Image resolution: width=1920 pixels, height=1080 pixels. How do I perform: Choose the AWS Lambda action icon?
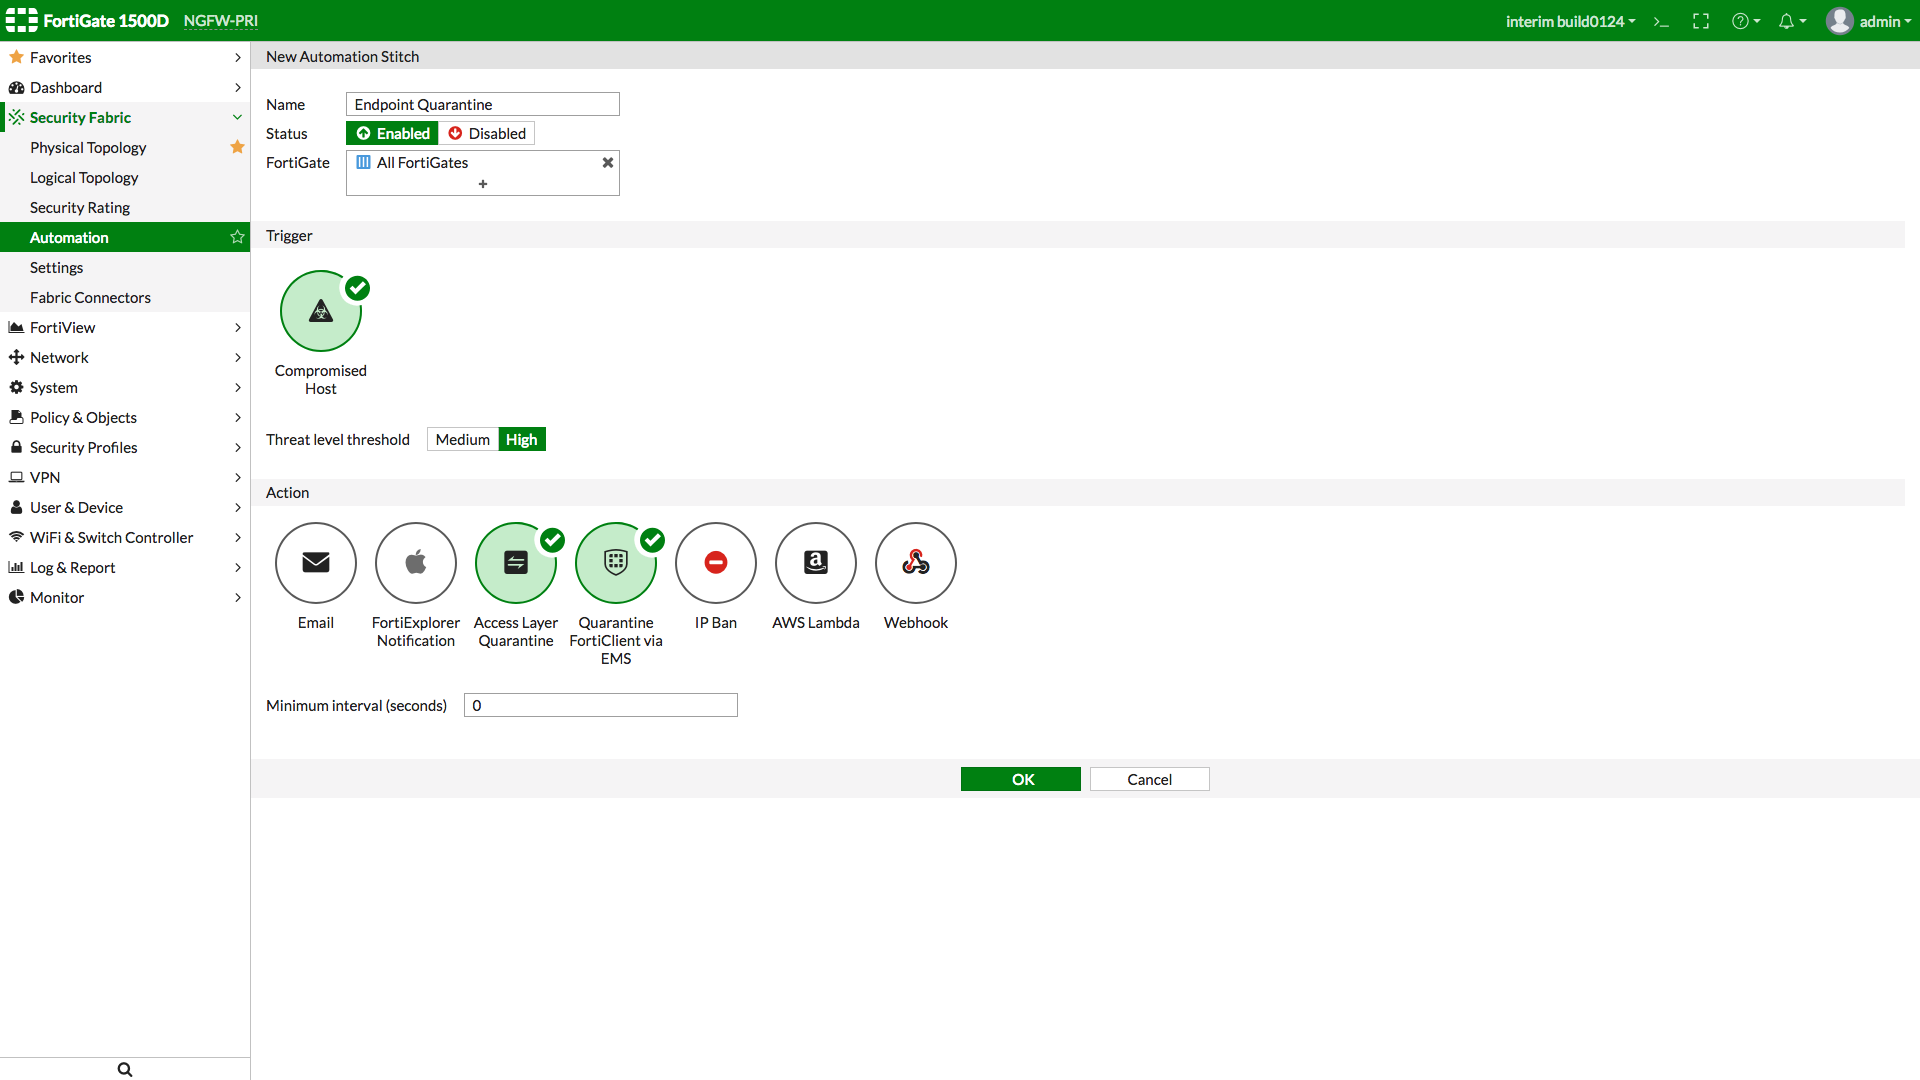816,563
